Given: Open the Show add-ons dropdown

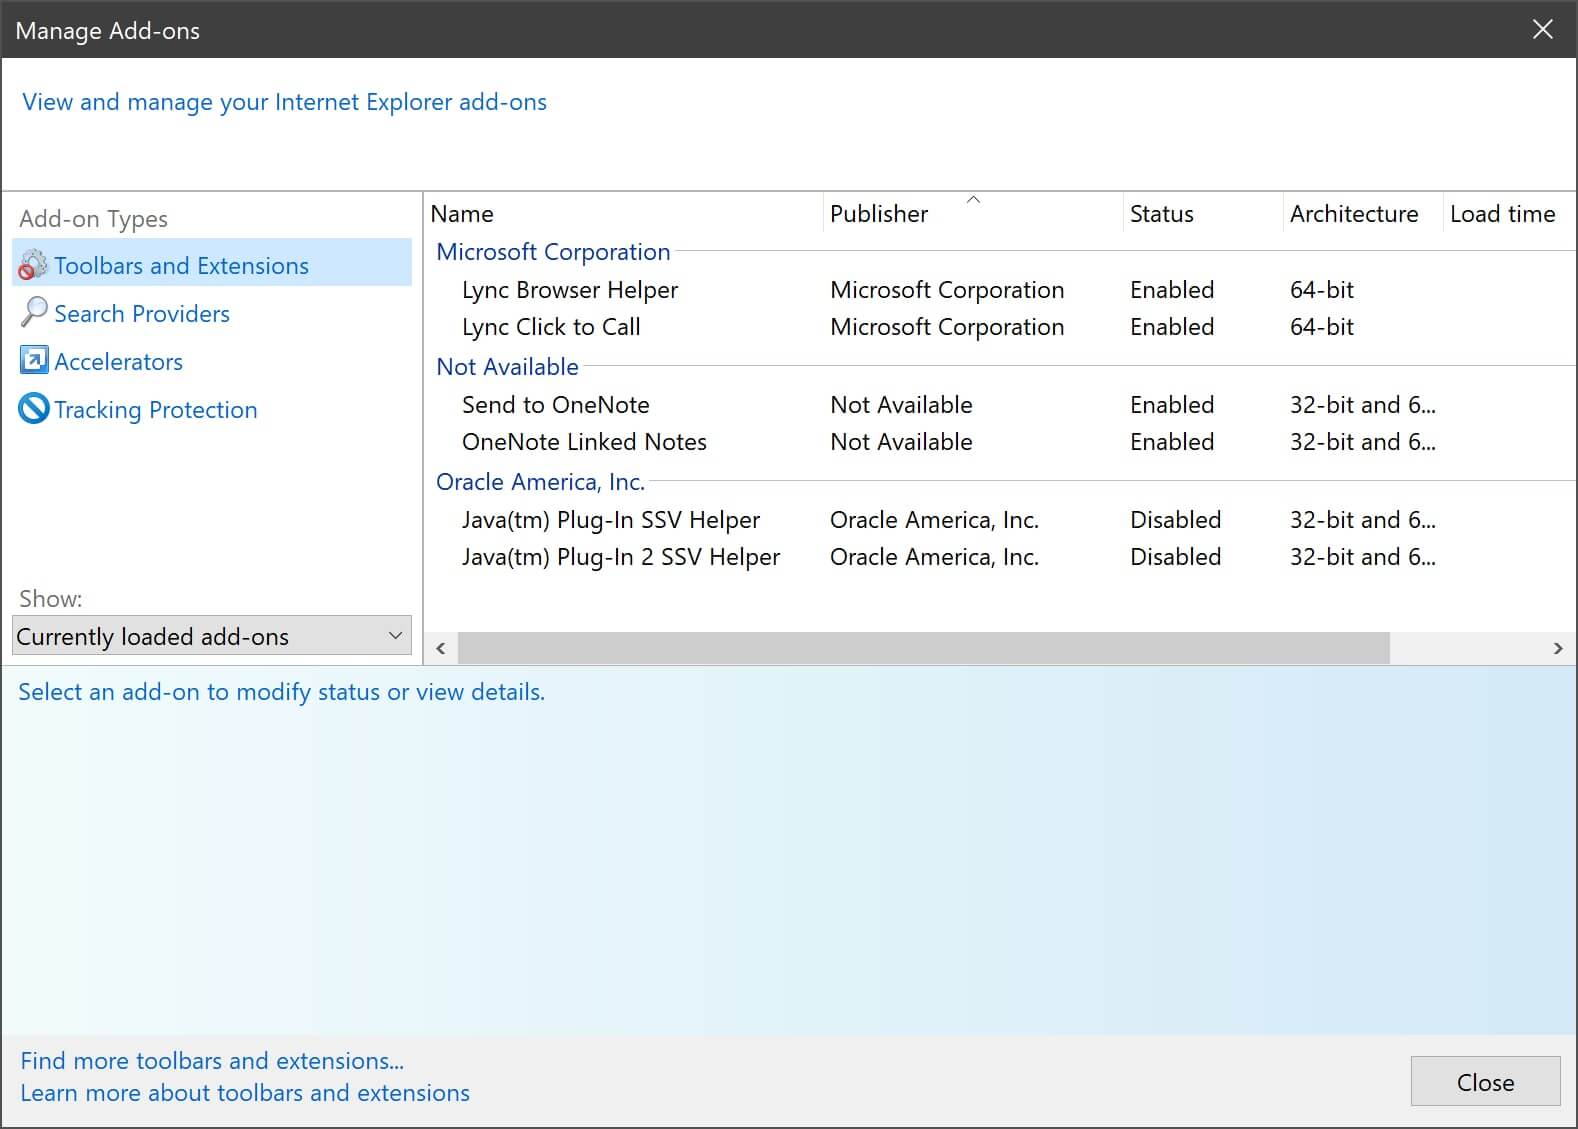Looking at the screenshot, I should coord(211,636).
